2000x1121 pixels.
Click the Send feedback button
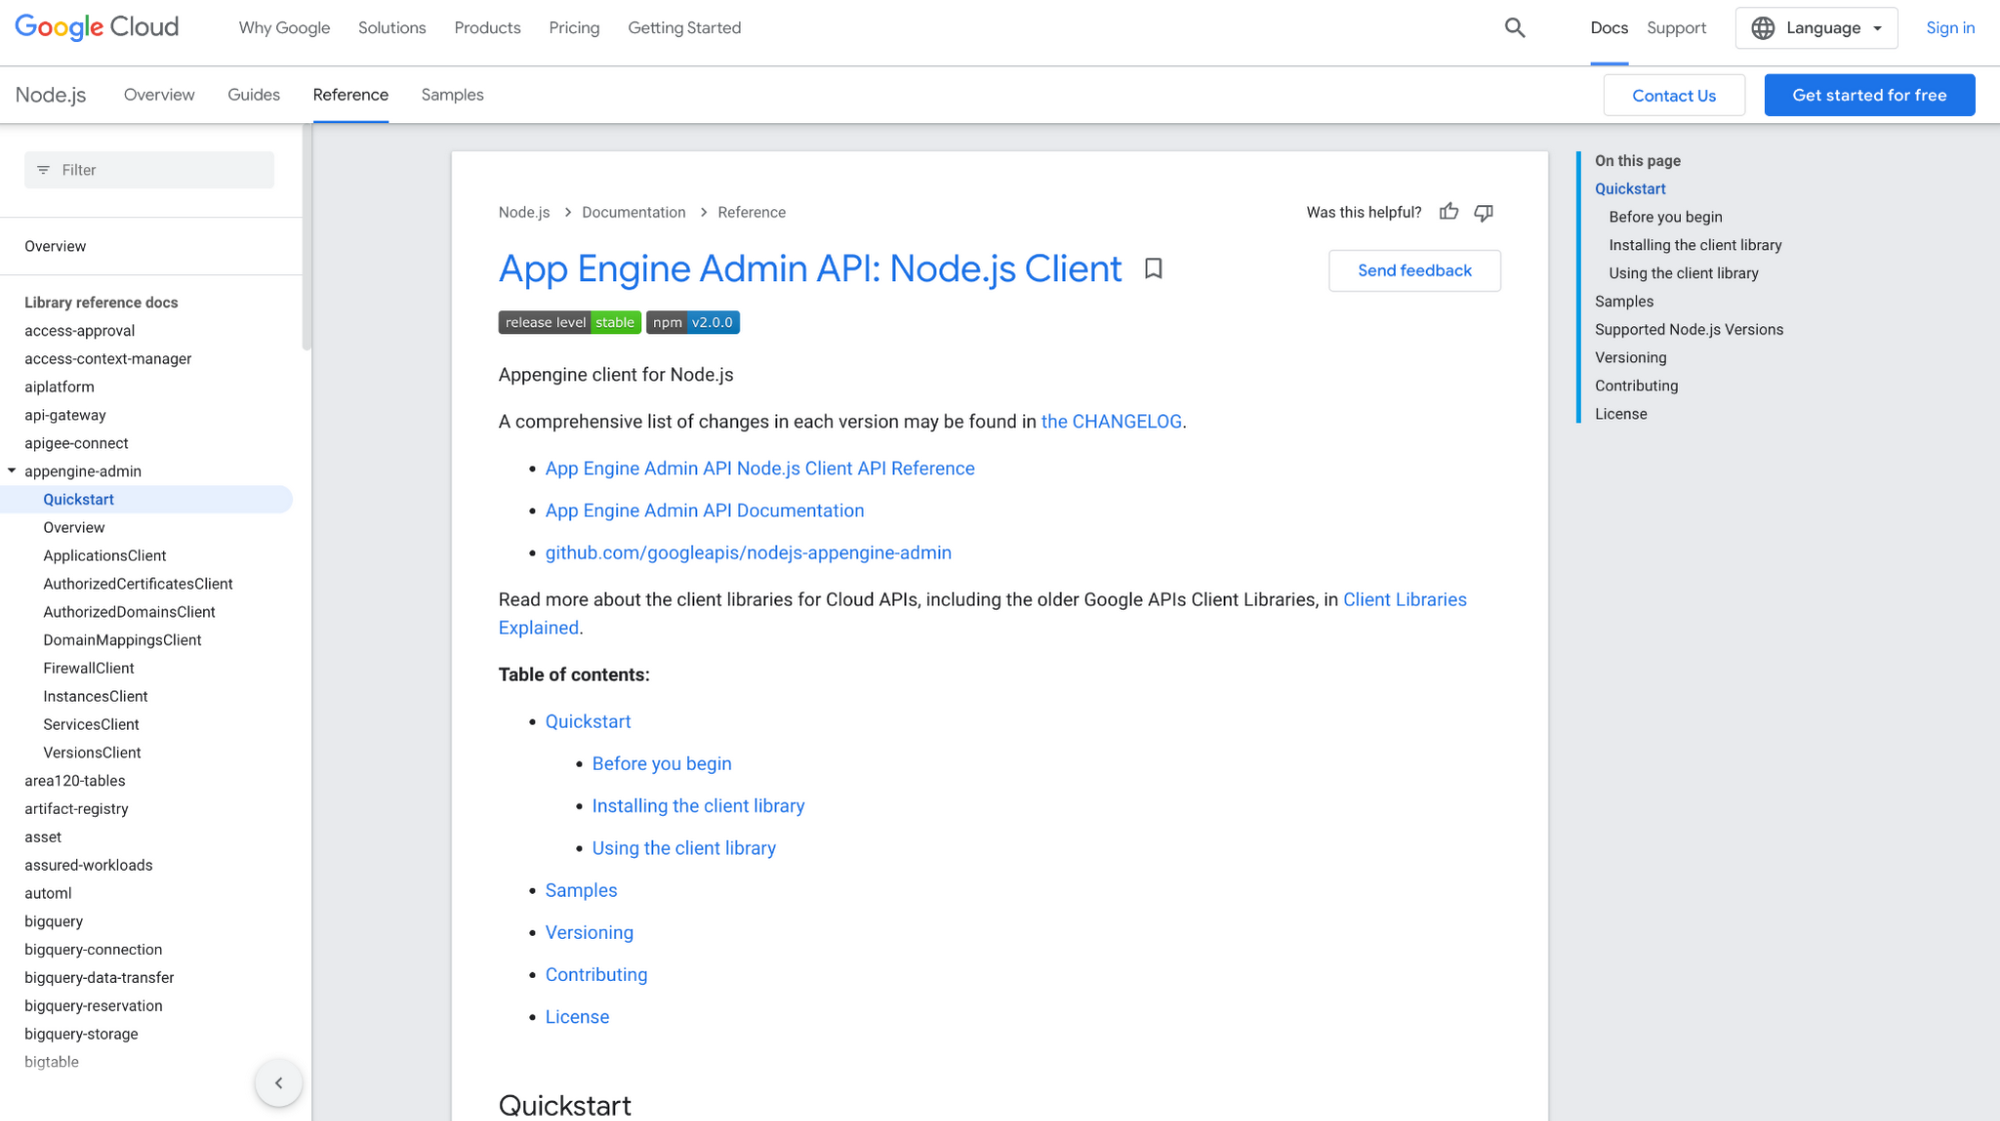[x=1413, y=269]
